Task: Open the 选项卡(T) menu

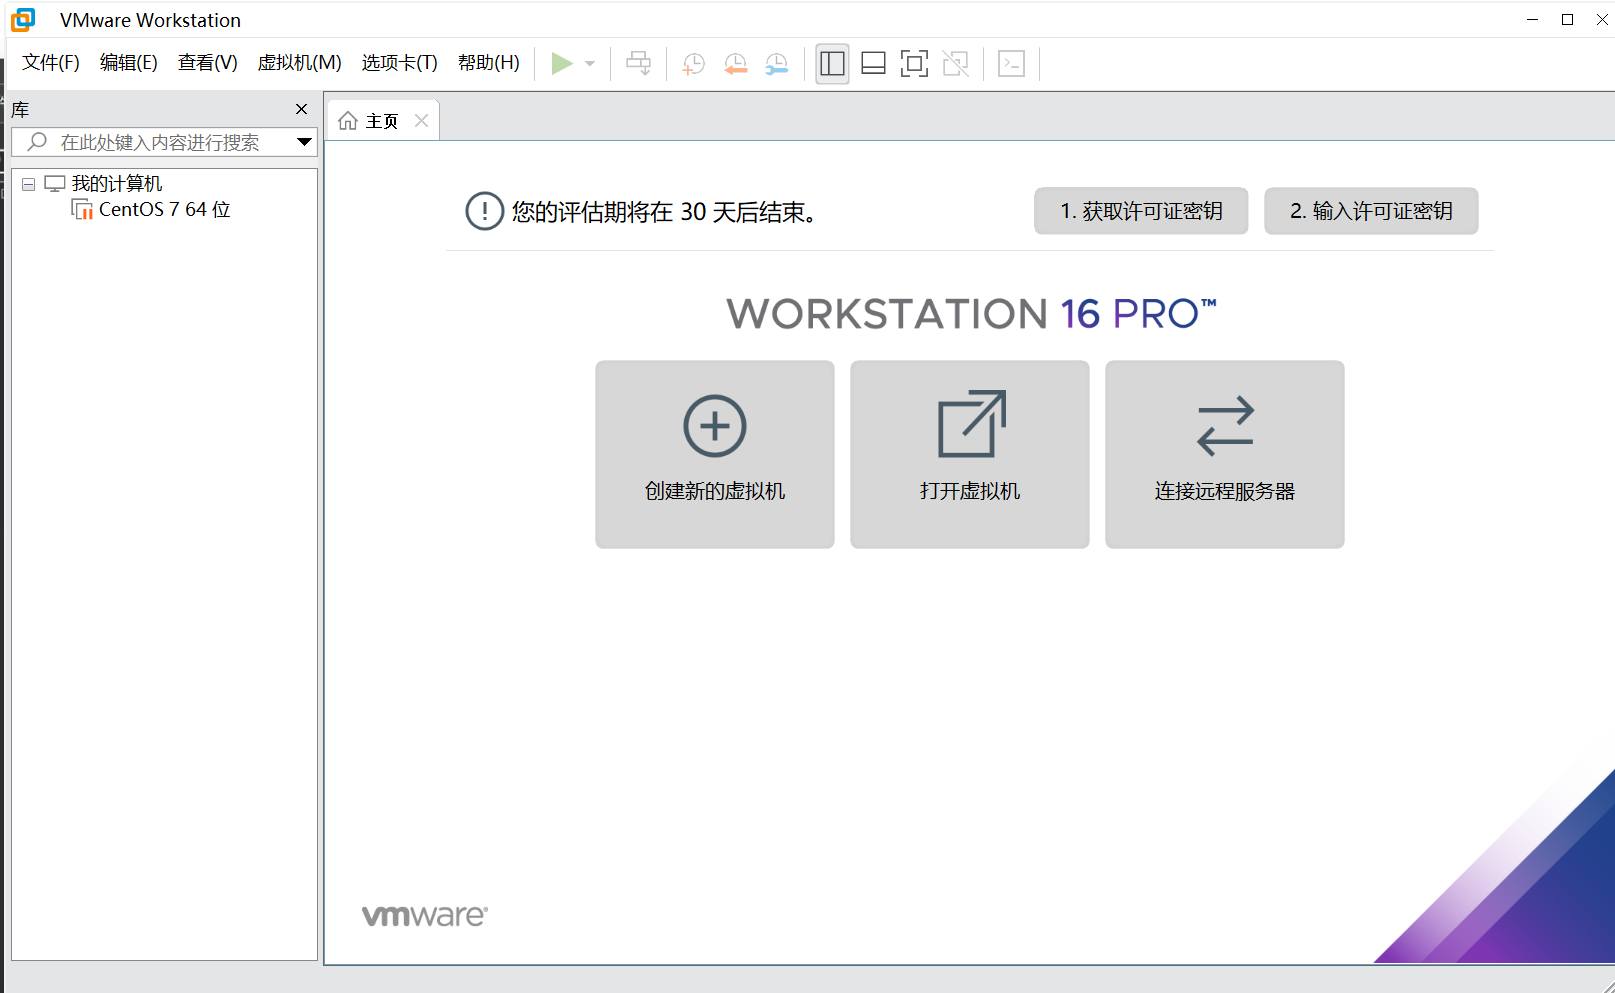Action: pos(400,63)
